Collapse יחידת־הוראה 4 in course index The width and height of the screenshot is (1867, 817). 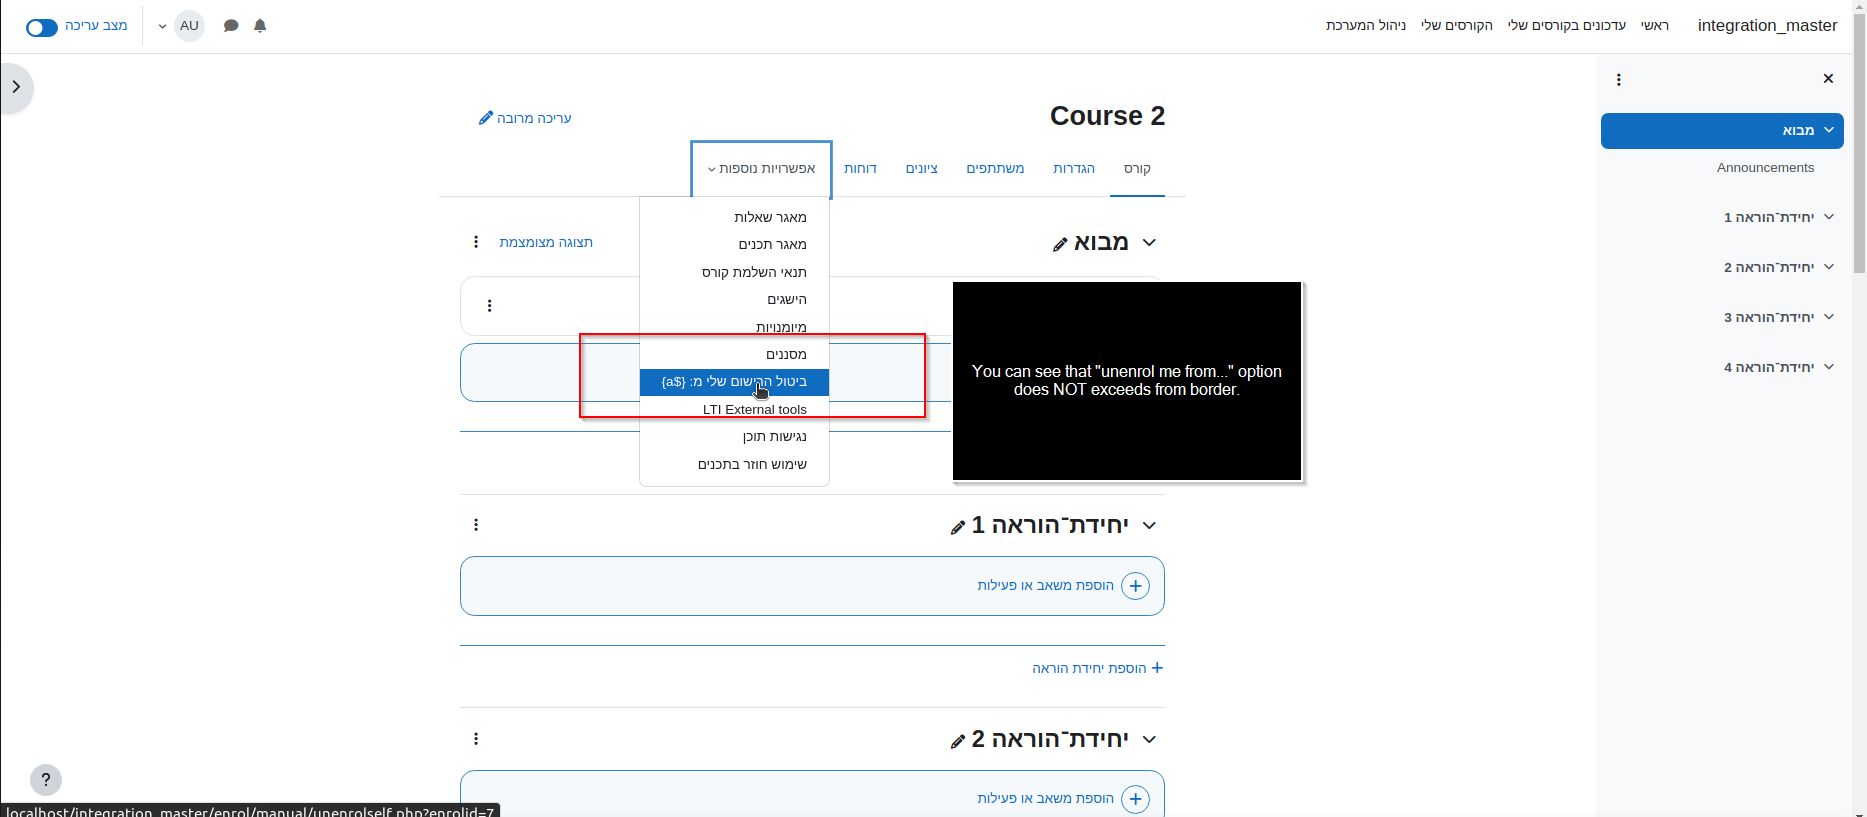(x=1829, y=367)
